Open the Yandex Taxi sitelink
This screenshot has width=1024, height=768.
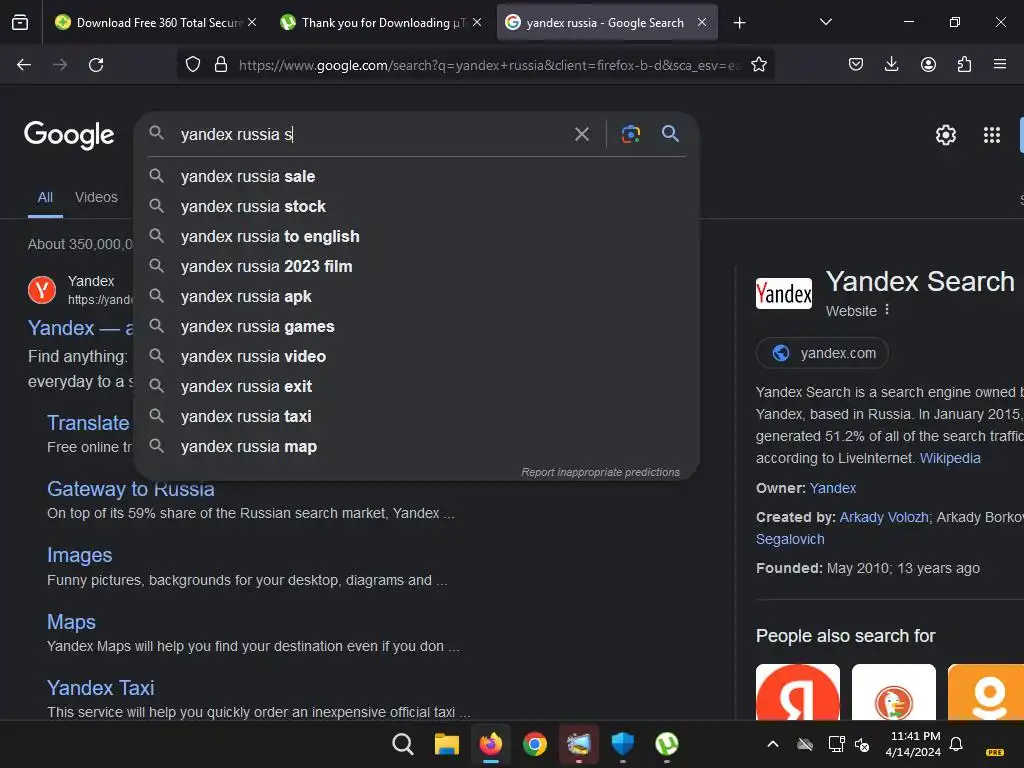[101, 688]
